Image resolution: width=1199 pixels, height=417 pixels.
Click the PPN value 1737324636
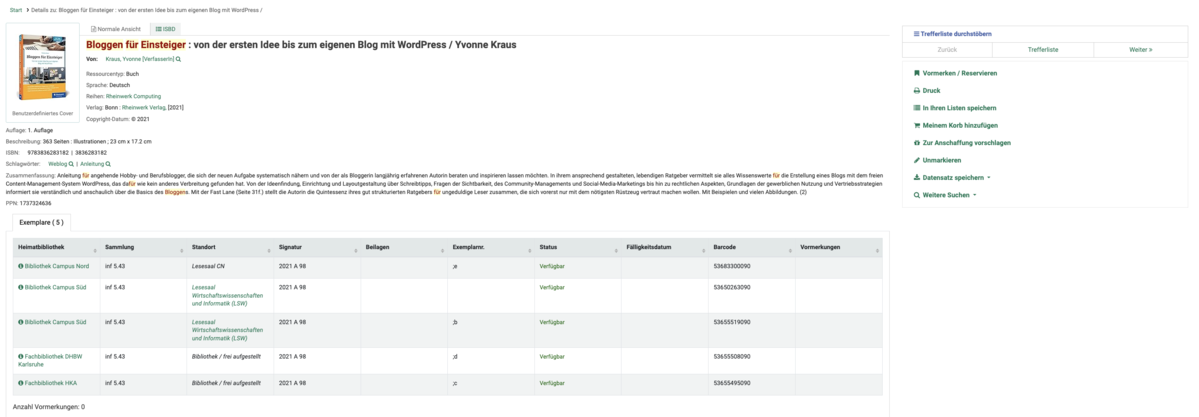(x=35, y=204)
